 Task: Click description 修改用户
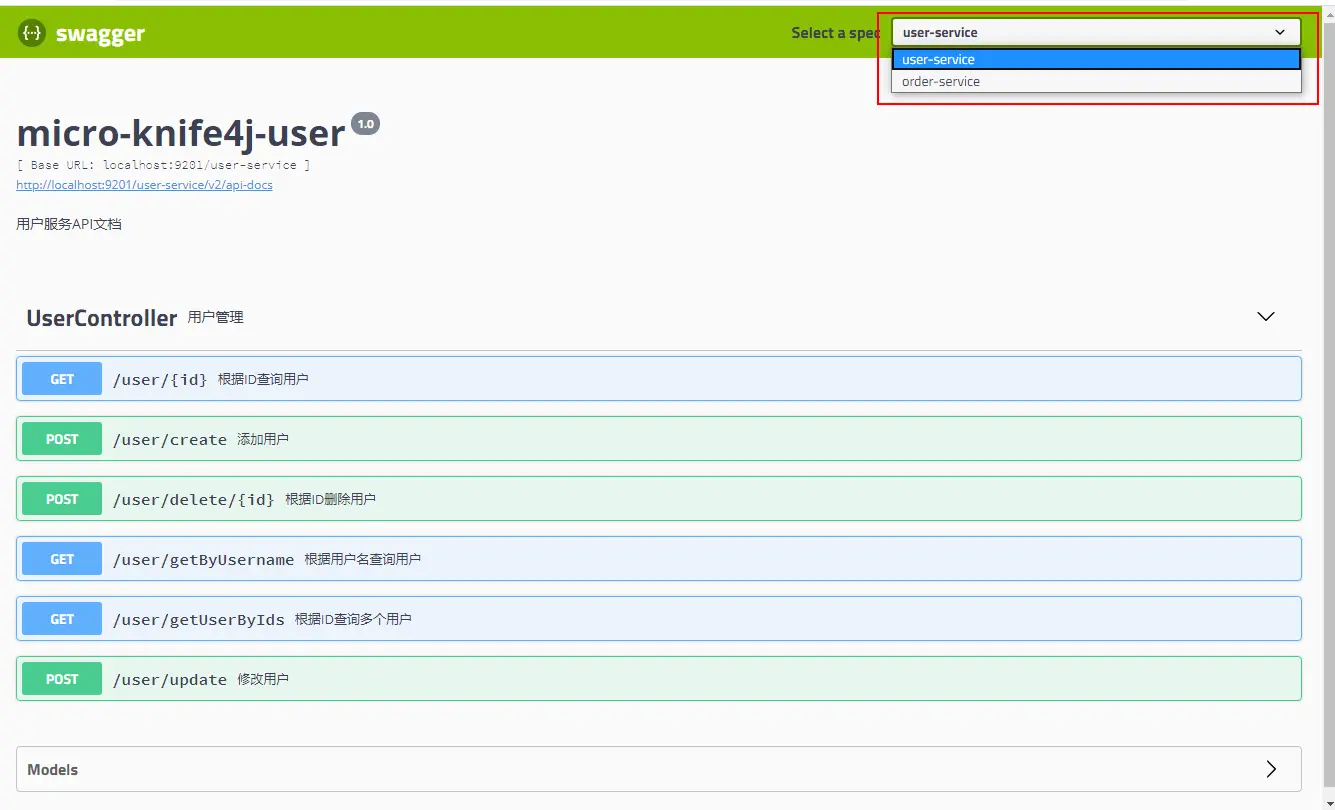tap(263, 680)
